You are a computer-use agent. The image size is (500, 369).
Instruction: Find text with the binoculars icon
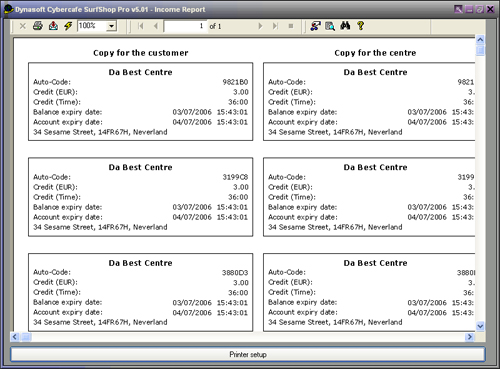point(345,26)
